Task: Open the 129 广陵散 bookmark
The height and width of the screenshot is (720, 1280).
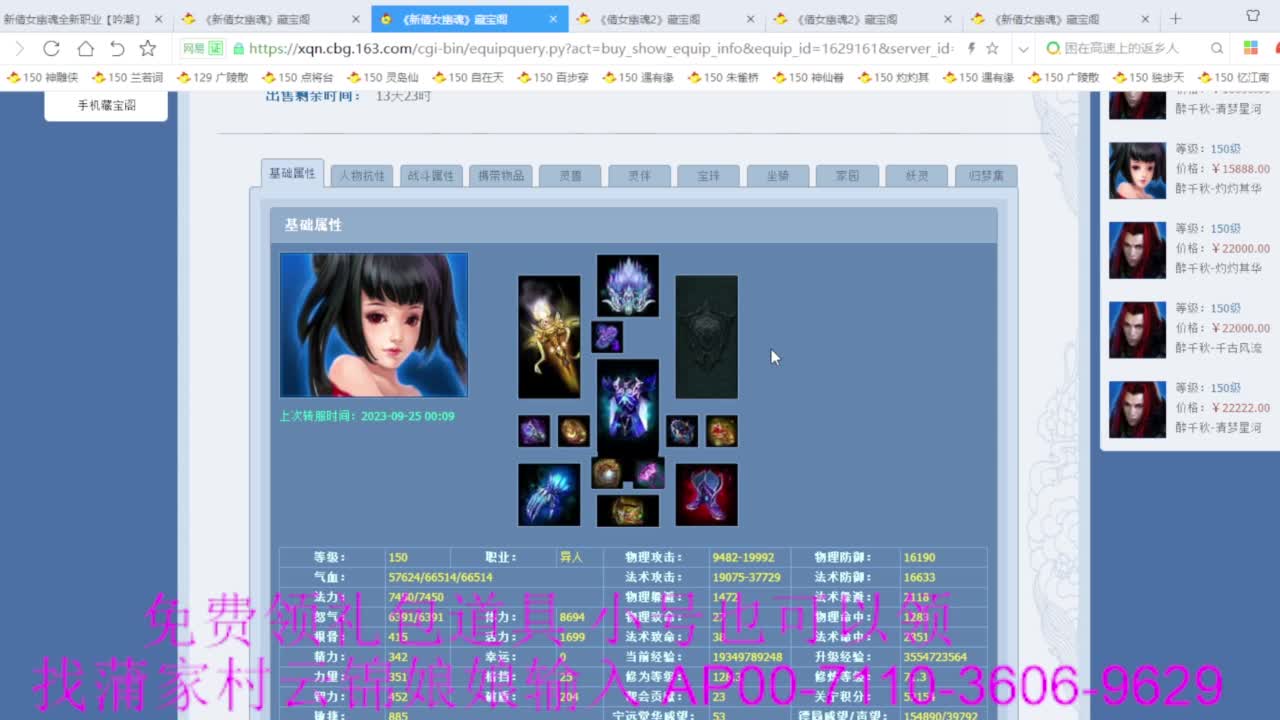Action: (212, 77)
